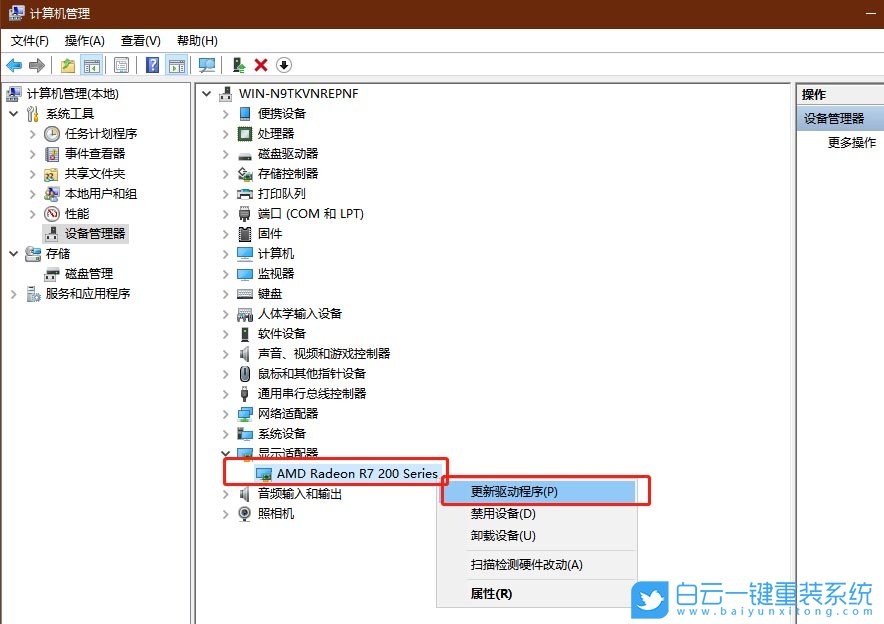Screen dimensions: 884x624
Task: Expand the 显示适配器 tree node
Action: click(224, 453)
